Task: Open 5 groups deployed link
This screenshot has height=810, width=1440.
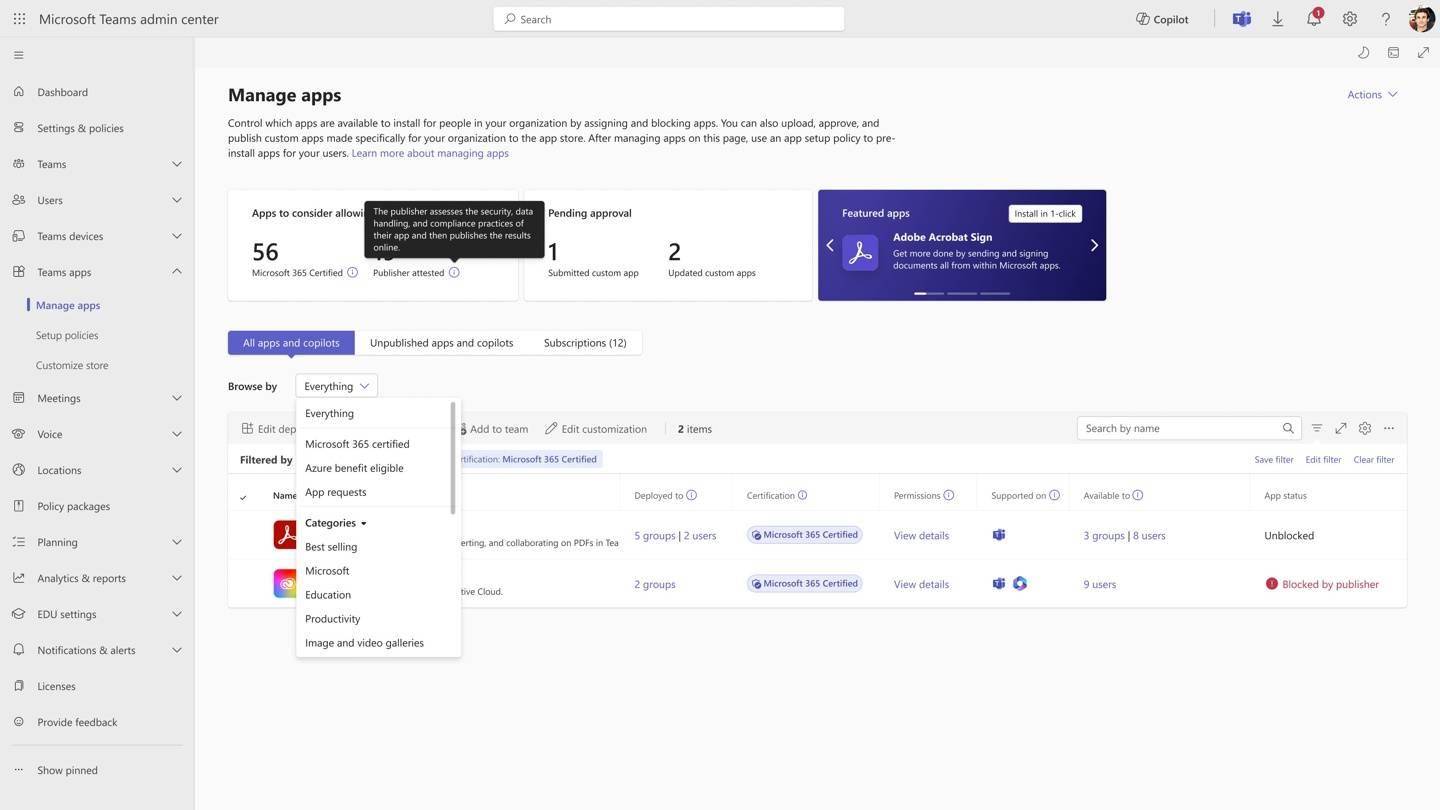Action: pyautogui.click(x=655, y=536)
